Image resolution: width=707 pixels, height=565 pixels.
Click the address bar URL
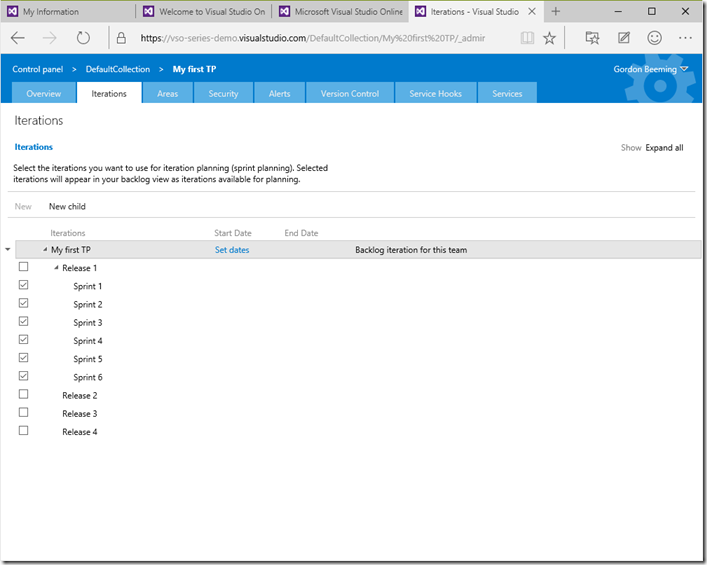(312, 38)
